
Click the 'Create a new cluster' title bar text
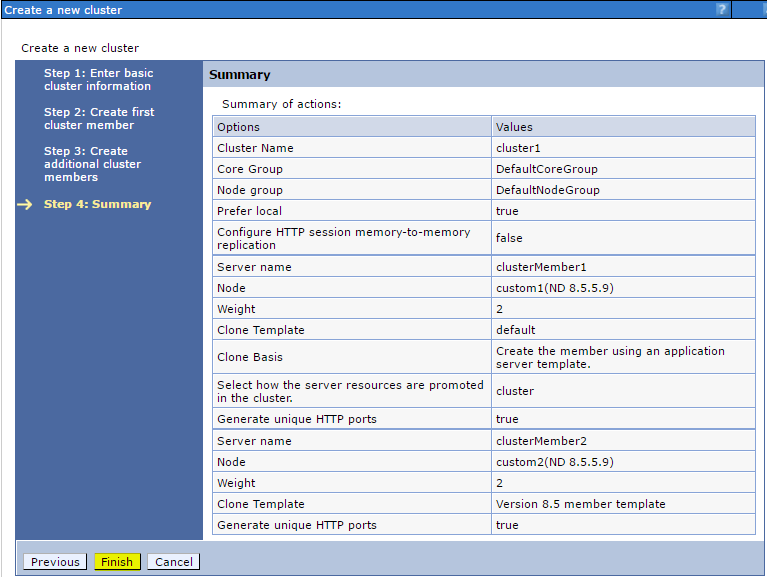coord(63,10)
